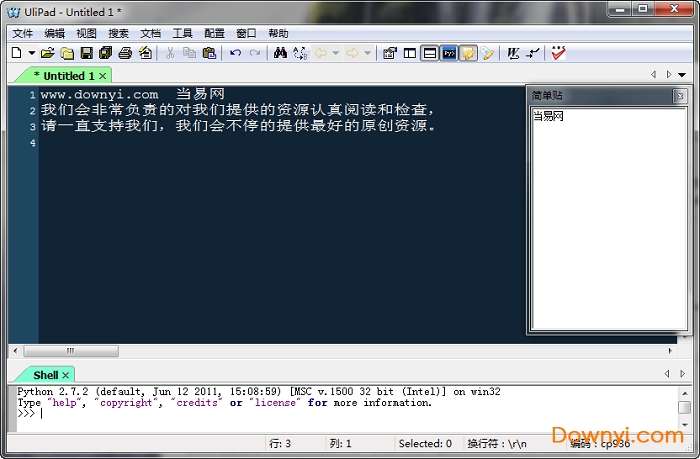This screenshot has width=700, height=459.
Task: Open the editor tab list dropdown
Action: [682, 75]
